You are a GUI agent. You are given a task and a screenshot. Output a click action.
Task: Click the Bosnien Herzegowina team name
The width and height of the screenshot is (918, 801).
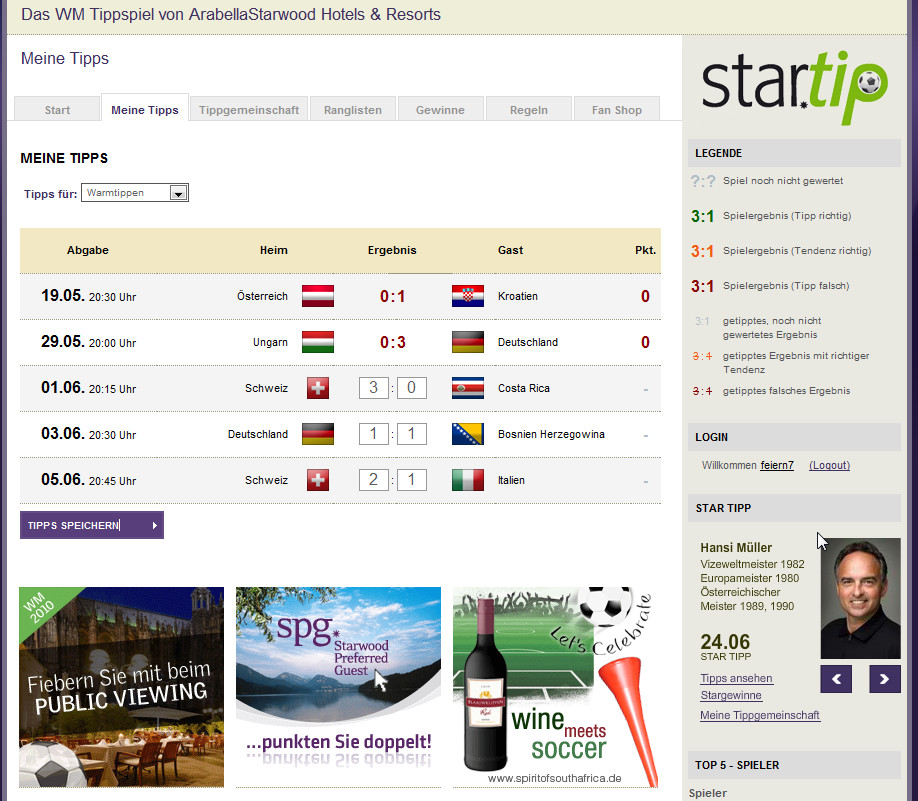tap(551, 434)
